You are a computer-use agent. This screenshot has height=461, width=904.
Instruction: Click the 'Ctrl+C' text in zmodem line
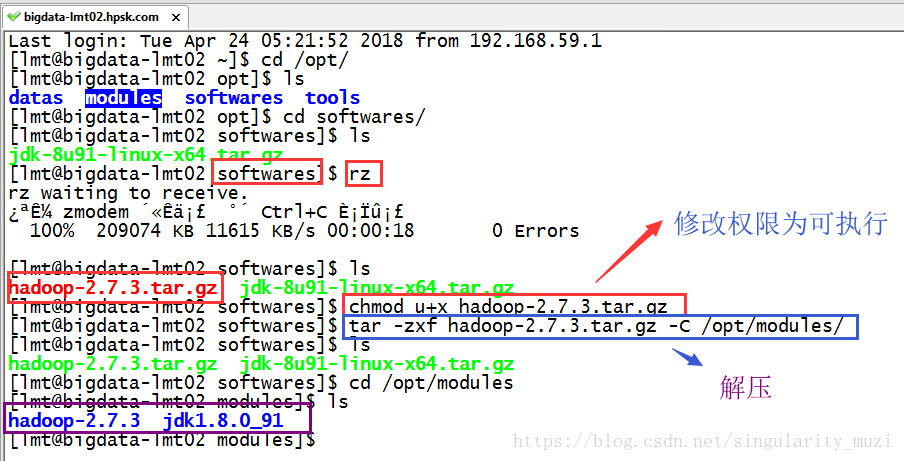pos(293,212)
